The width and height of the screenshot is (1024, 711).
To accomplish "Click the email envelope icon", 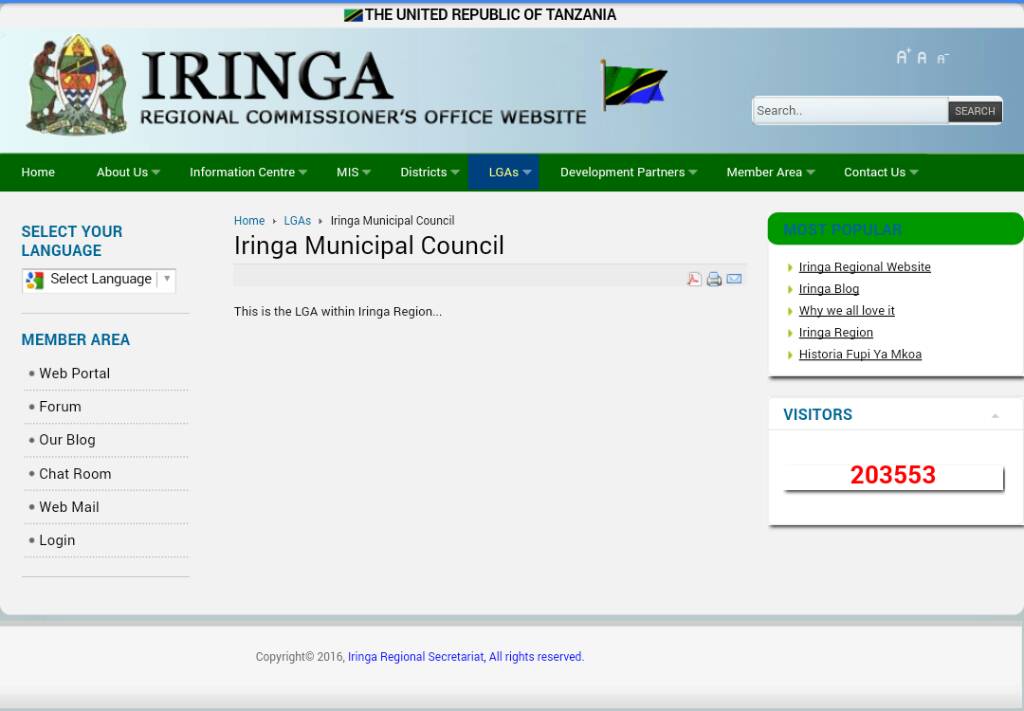I will (734, 279).
